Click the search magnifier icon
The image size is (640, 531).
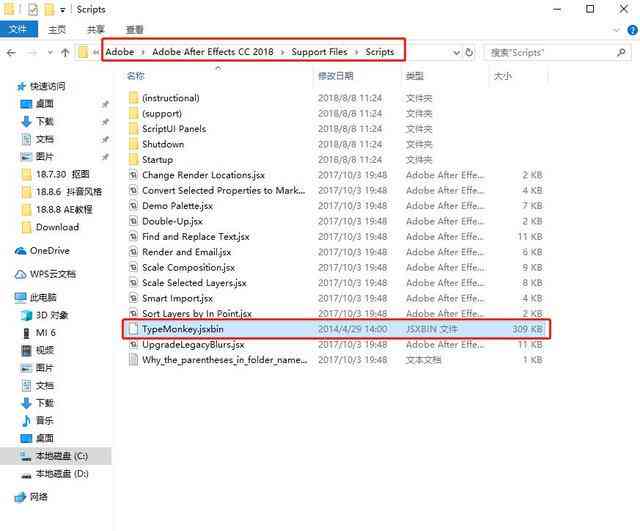click(621, 52)
